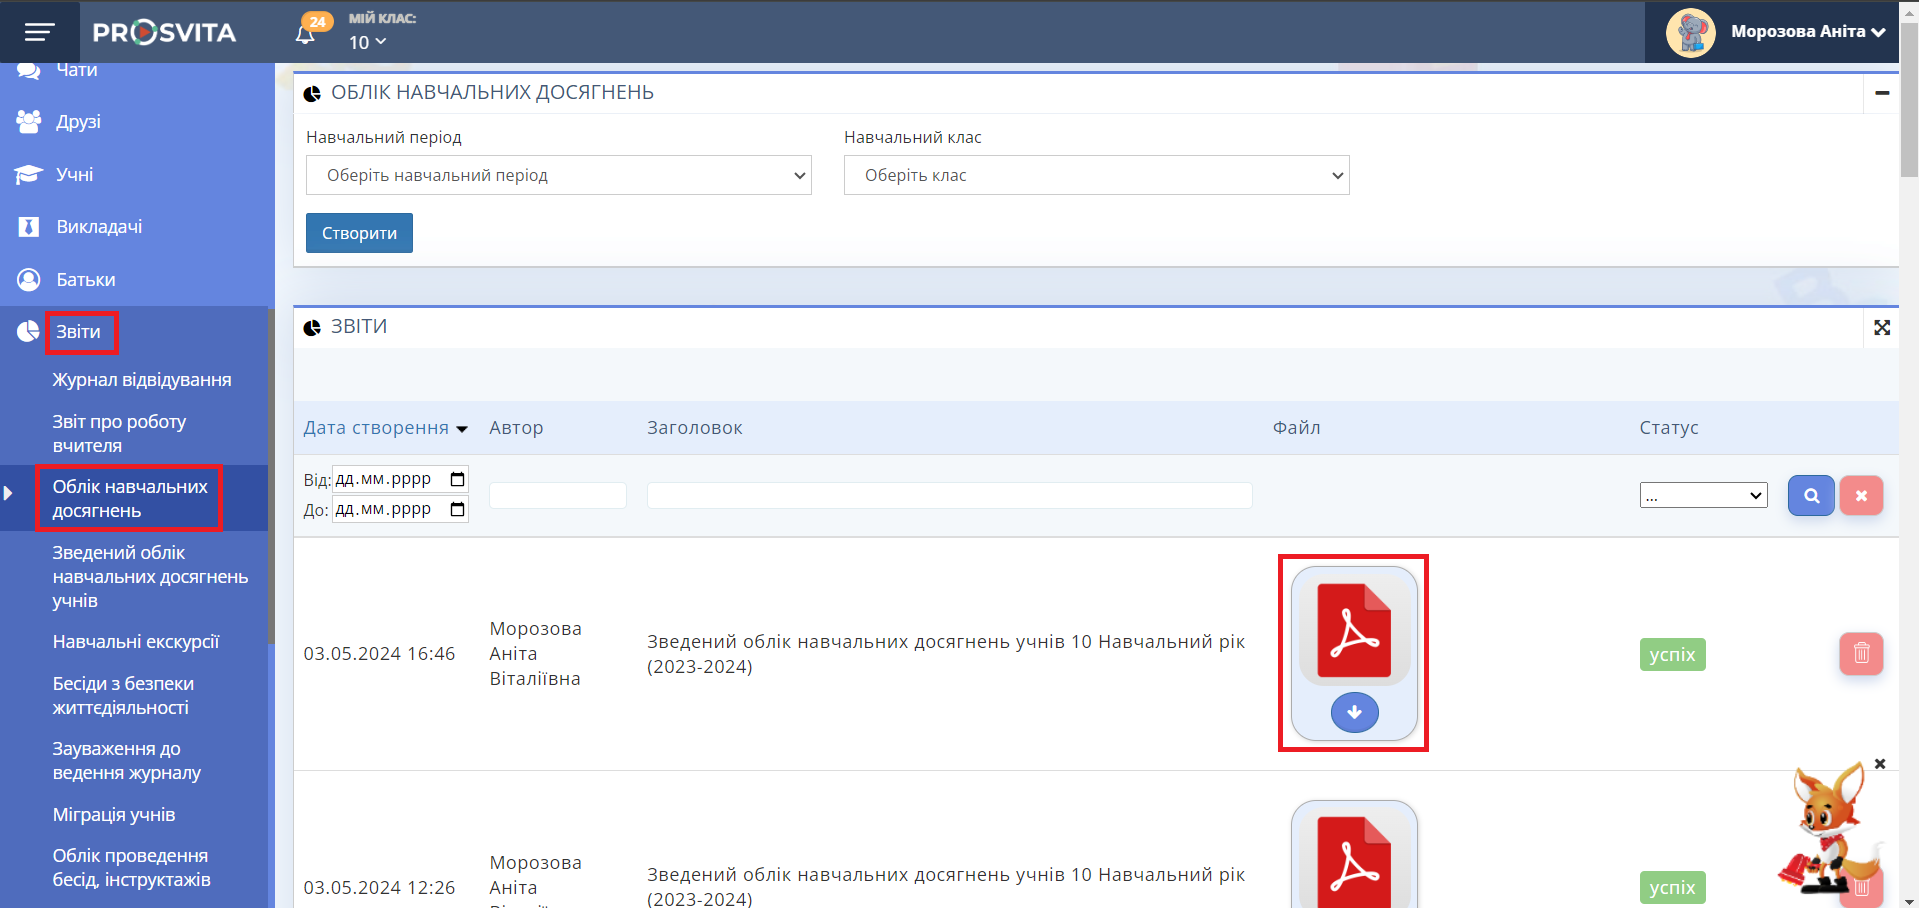
Task: Open Учні in the sidebar
Action: (x=74, y=175)
